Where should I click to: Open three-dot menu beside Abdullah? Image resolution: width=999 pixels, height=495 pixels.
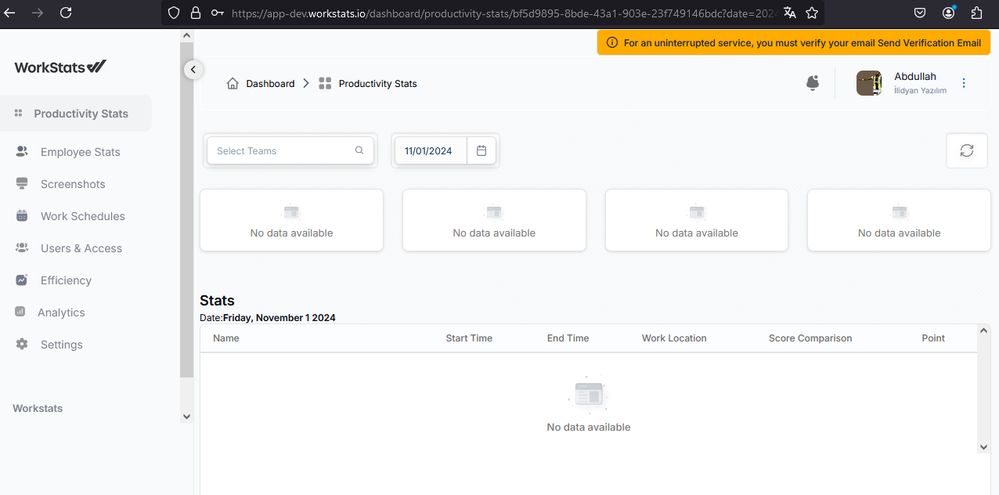tap(963, 83)
